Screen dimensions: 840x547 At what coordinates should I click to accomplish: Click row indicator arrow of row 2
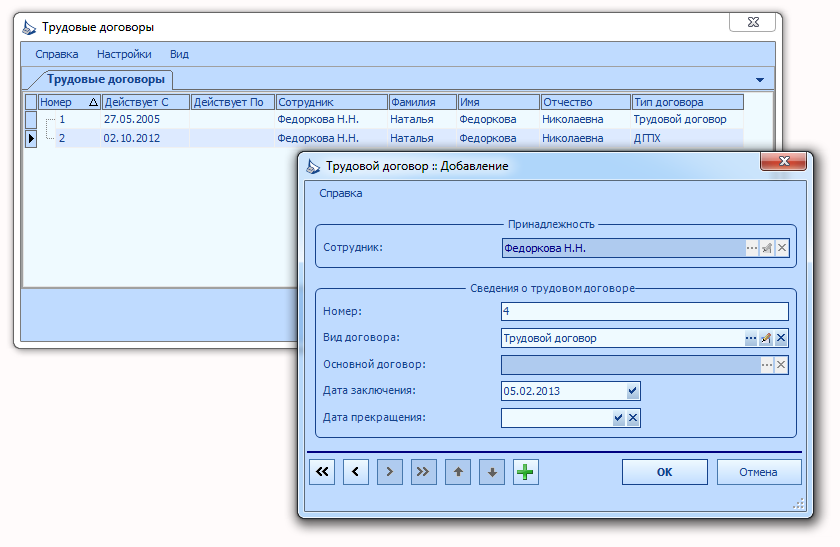point(31,138)
